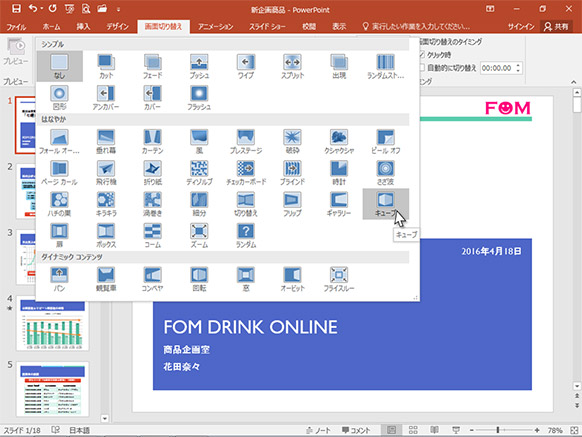Select the 観覧車 transition
582x437 pixels.
(x=106, y=279)
